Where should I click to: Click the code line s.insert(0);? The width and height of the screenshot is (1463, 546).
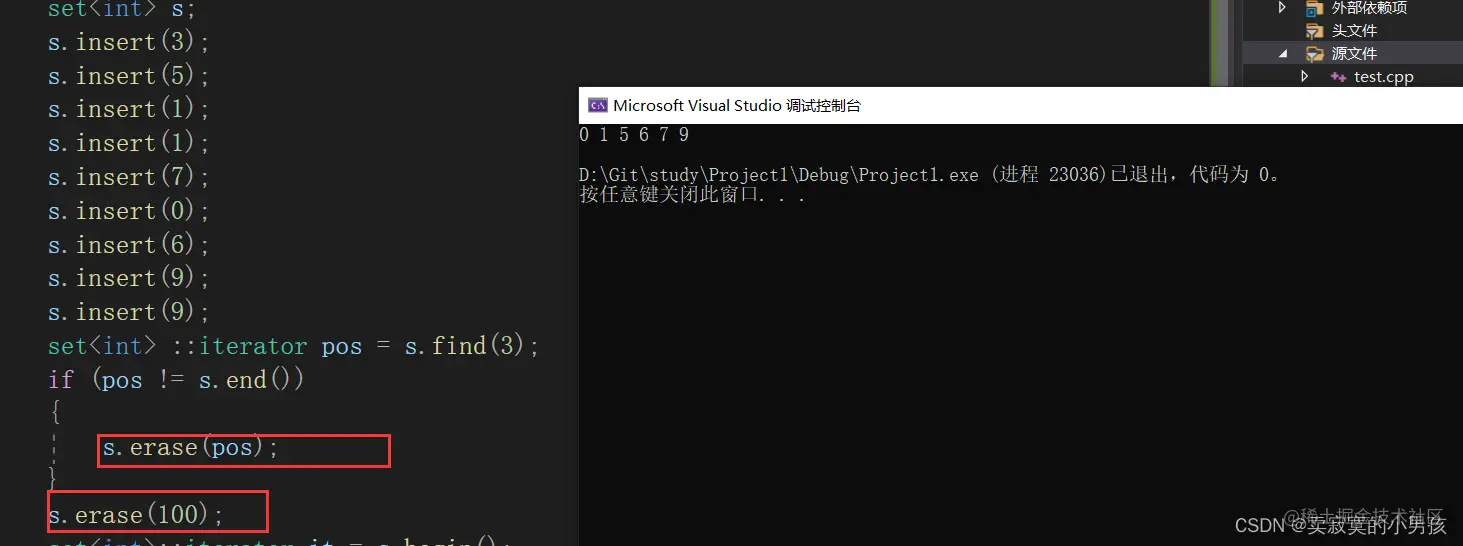[x=129, y=211]
